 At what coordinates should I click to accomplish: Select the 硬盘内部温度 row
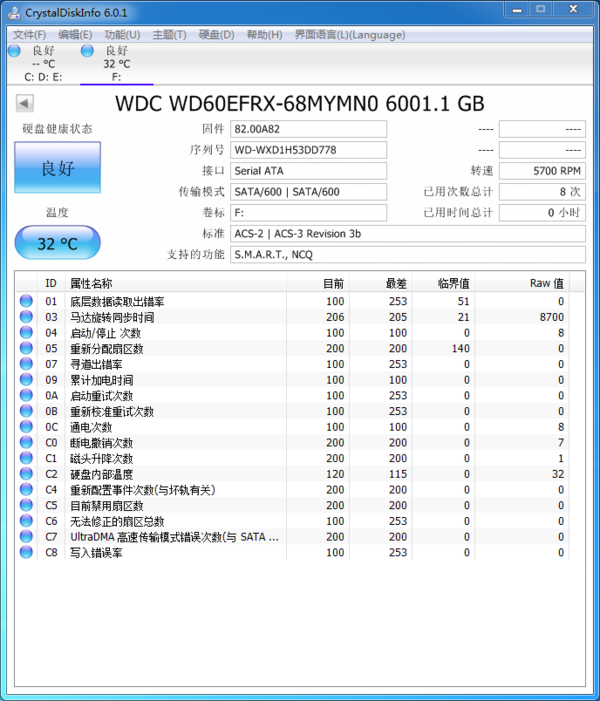292,474
